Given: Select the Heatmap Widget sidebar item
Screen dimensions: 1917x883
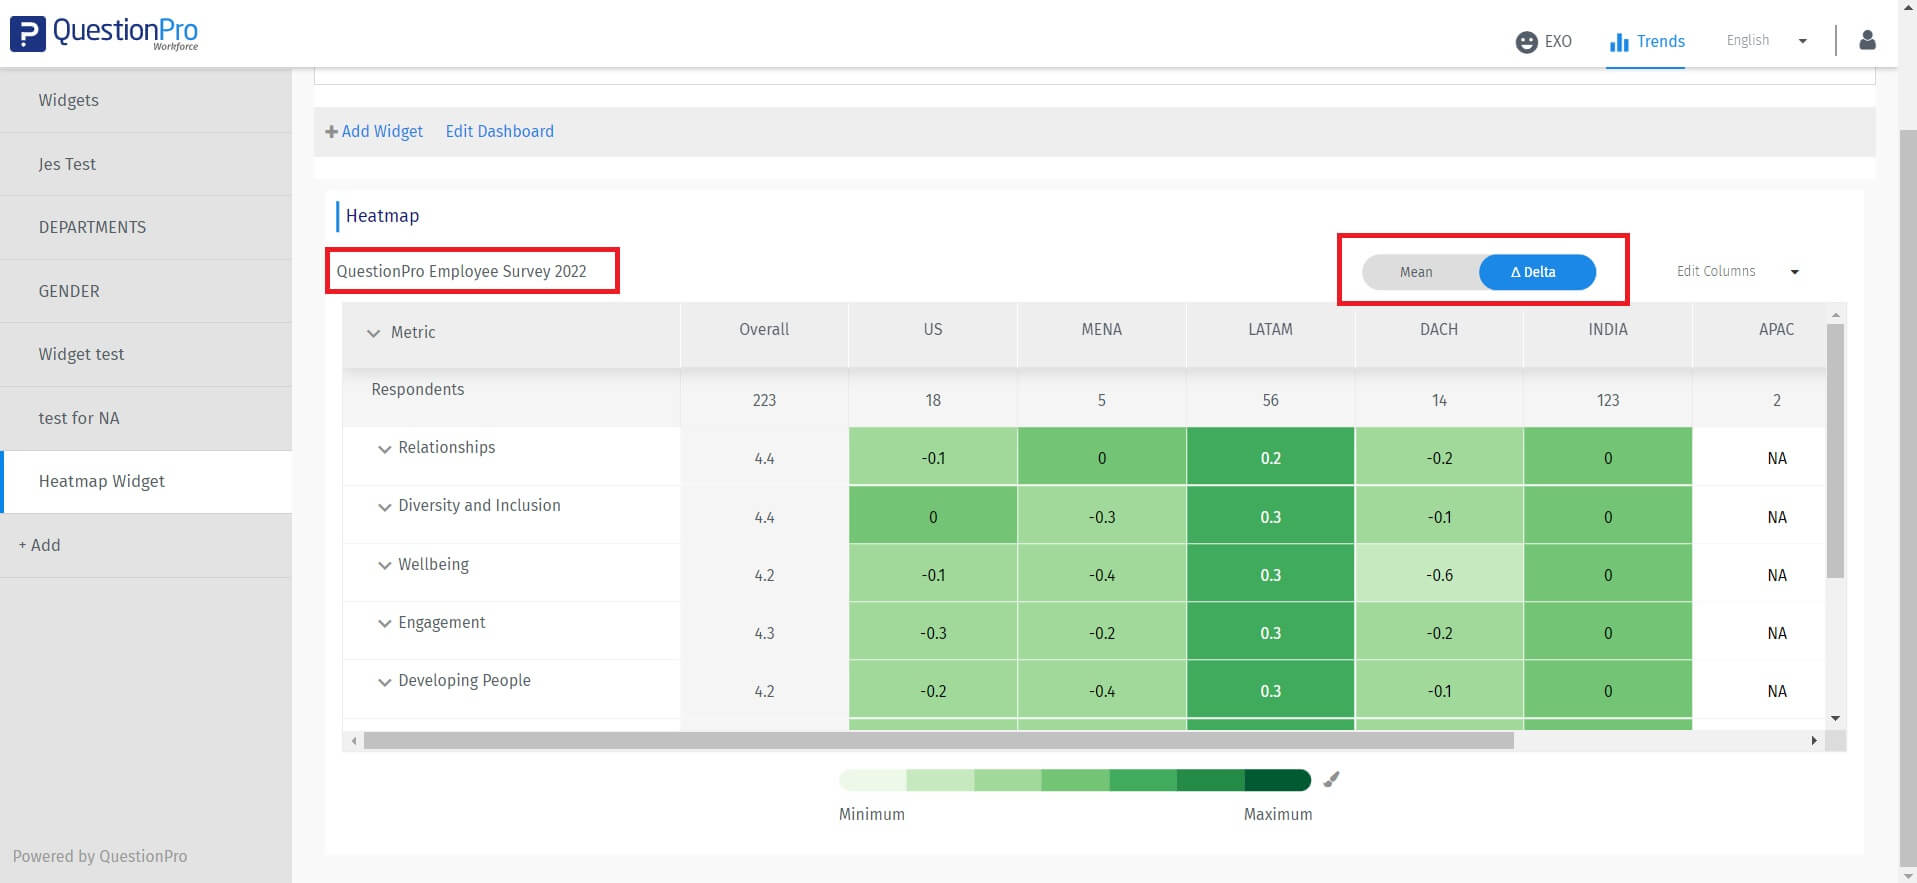Looking at the screenshot, I should [146, 481].
